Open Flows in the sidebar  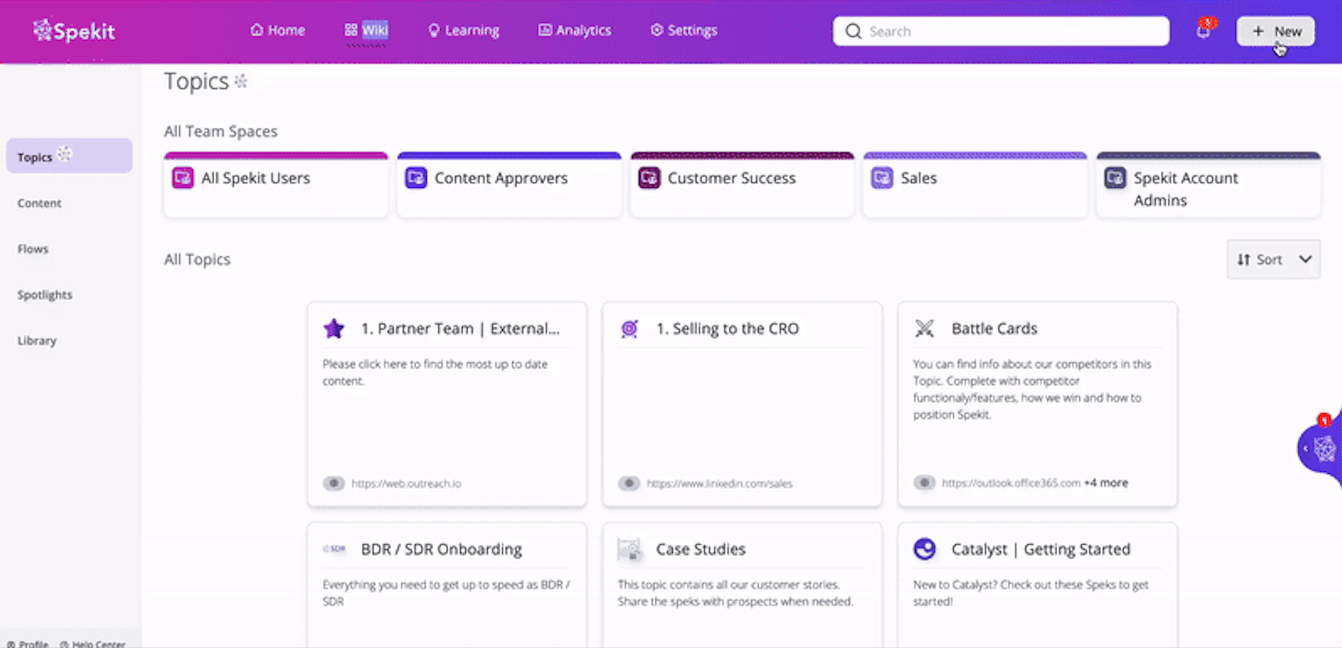click(x=33, y=249)
